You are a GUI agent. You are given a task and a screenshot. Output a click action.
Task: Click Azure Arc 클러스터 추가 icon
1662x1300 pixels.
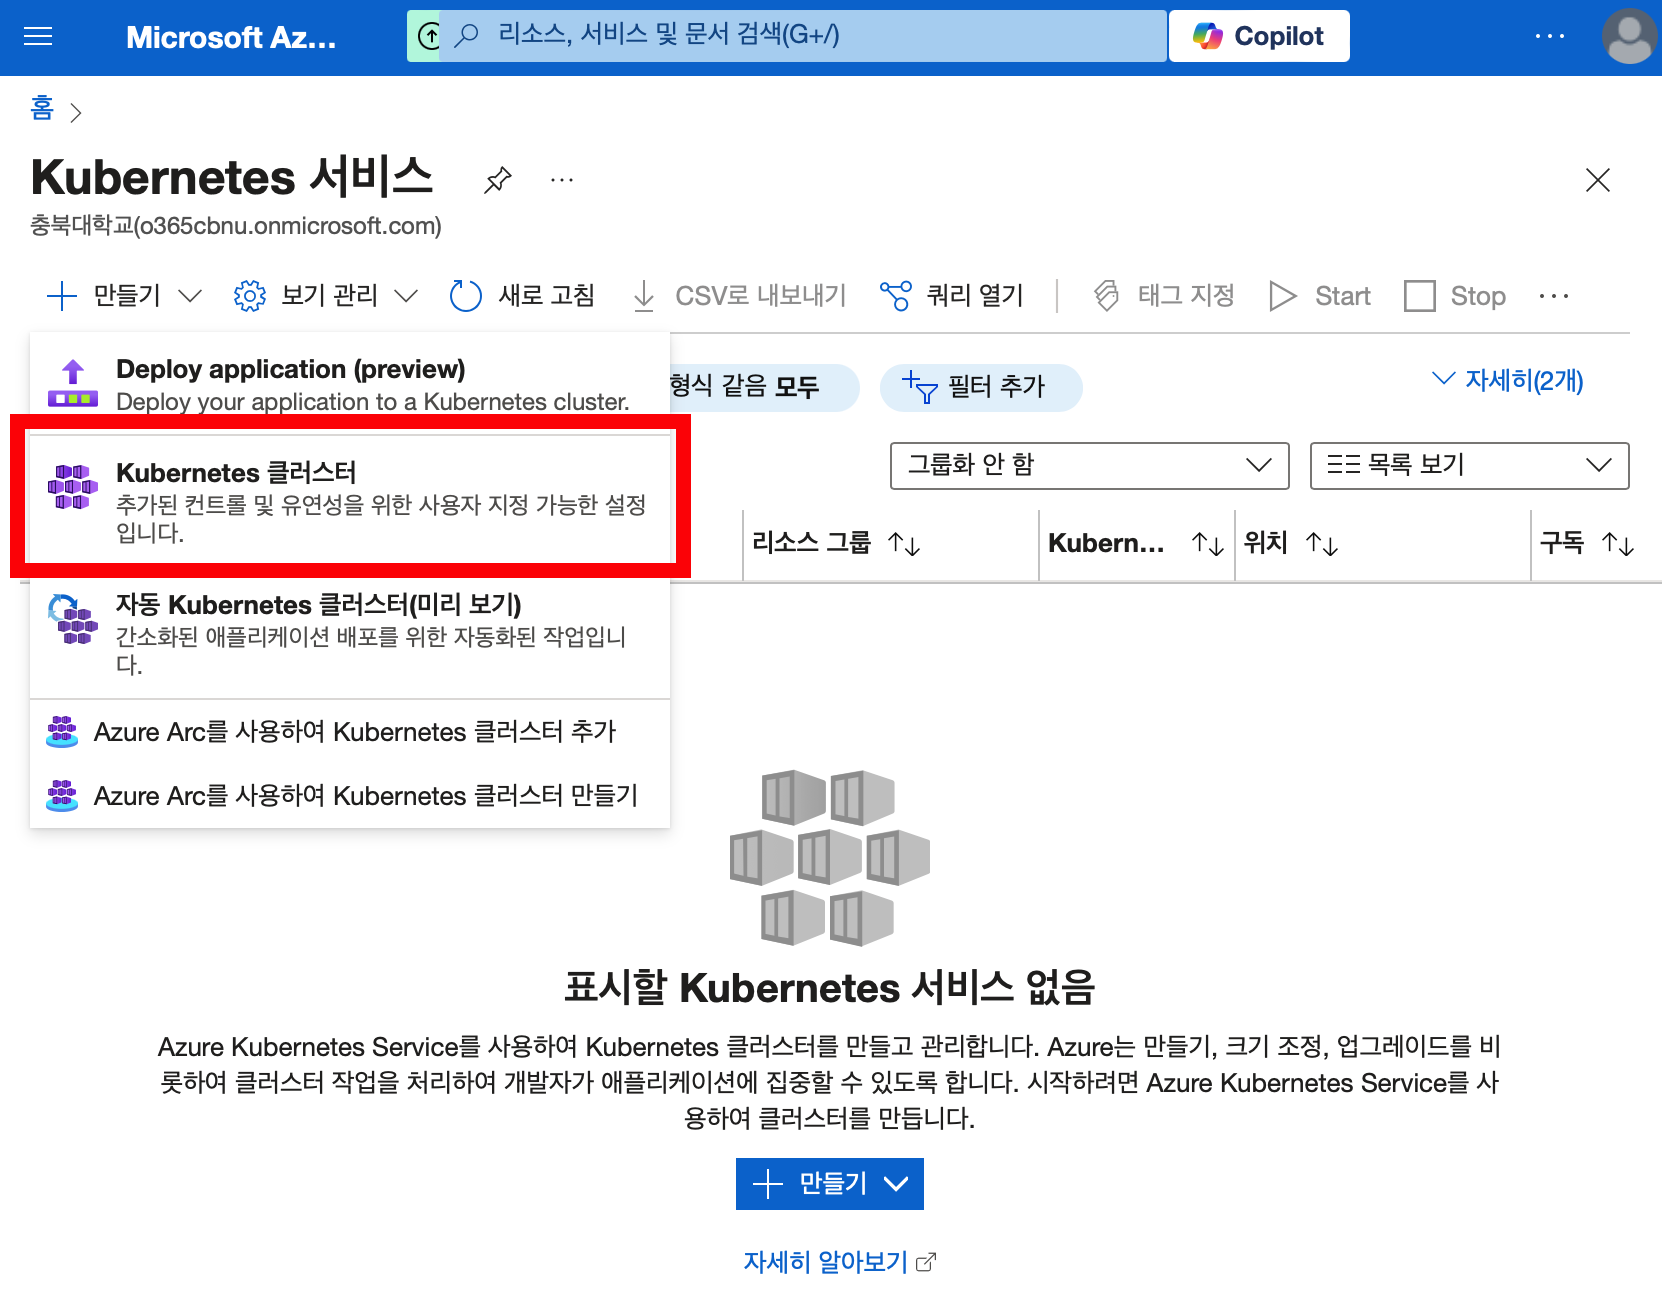(62, 732)
